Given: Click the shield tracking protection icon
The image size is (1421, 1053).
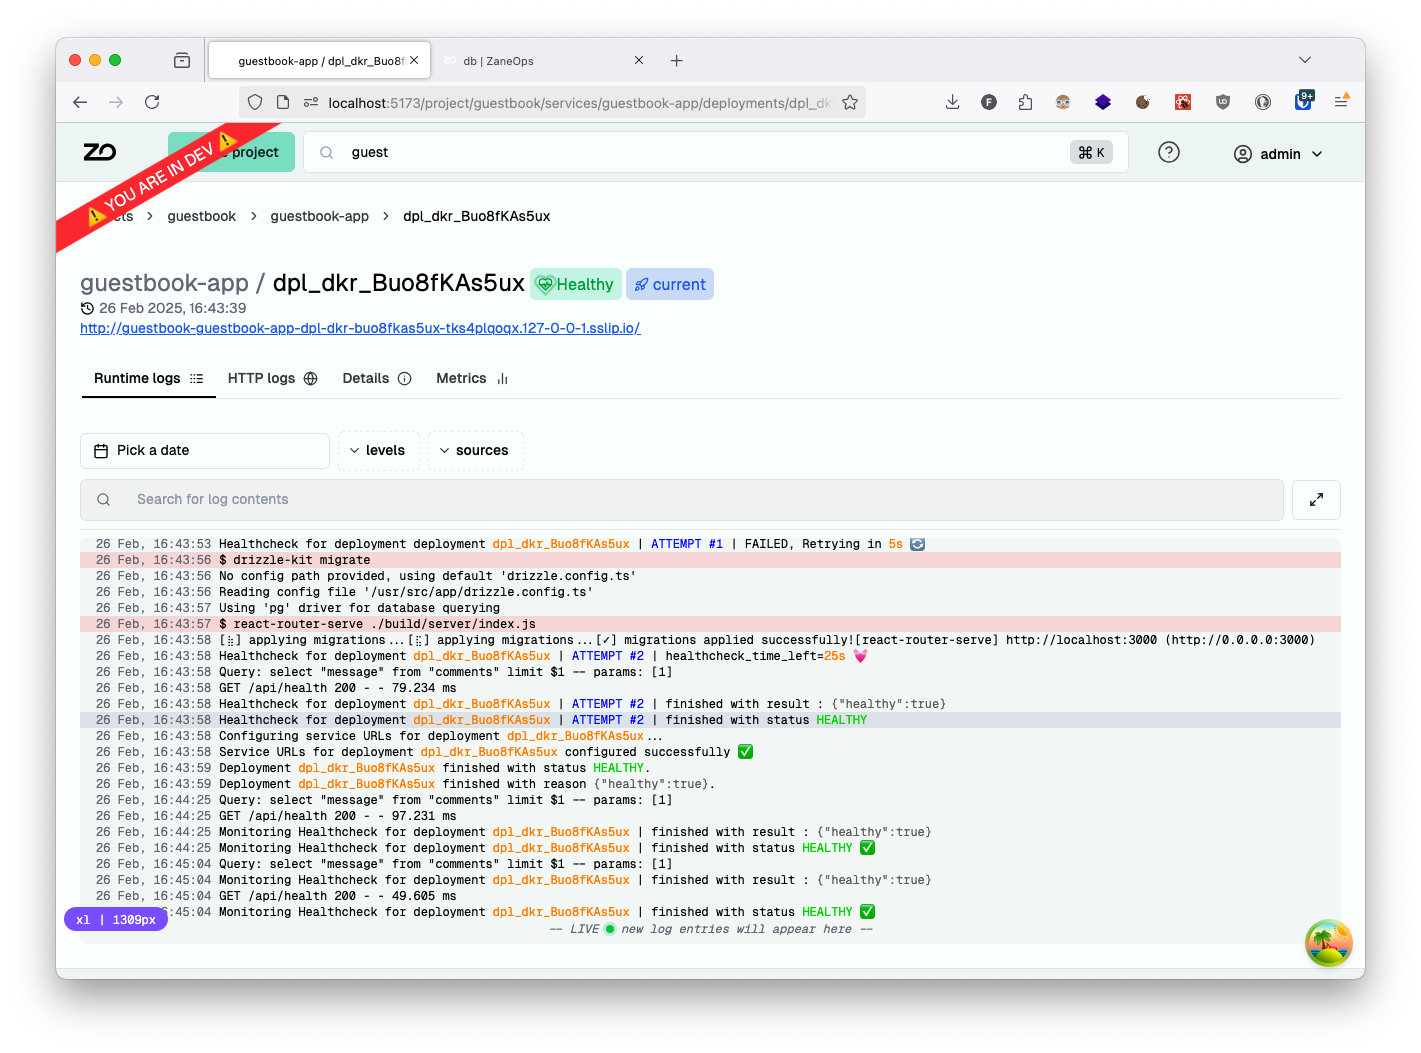Looking at the screenshot, I should (x=255, y=102).
